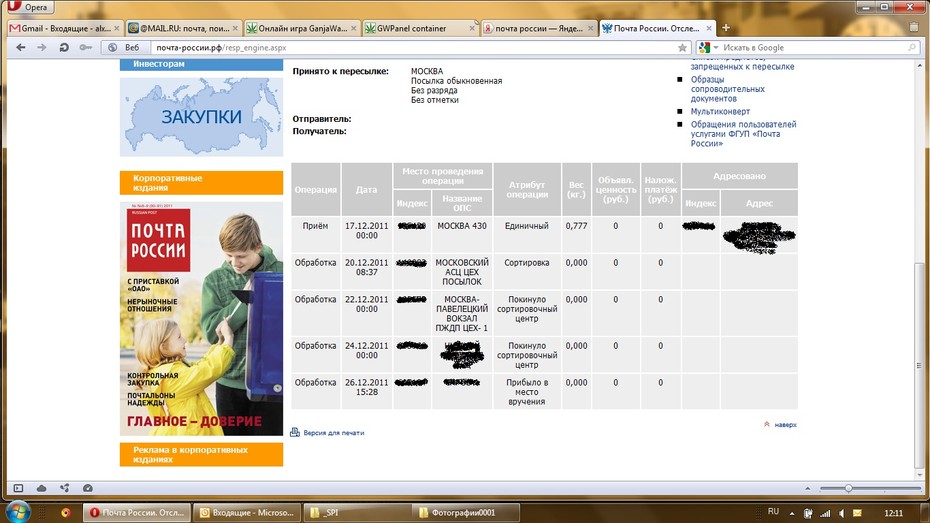This screenshot has width=930, height=523.
Task: Click the printer icon for print version
Action: tap(295, 432)
